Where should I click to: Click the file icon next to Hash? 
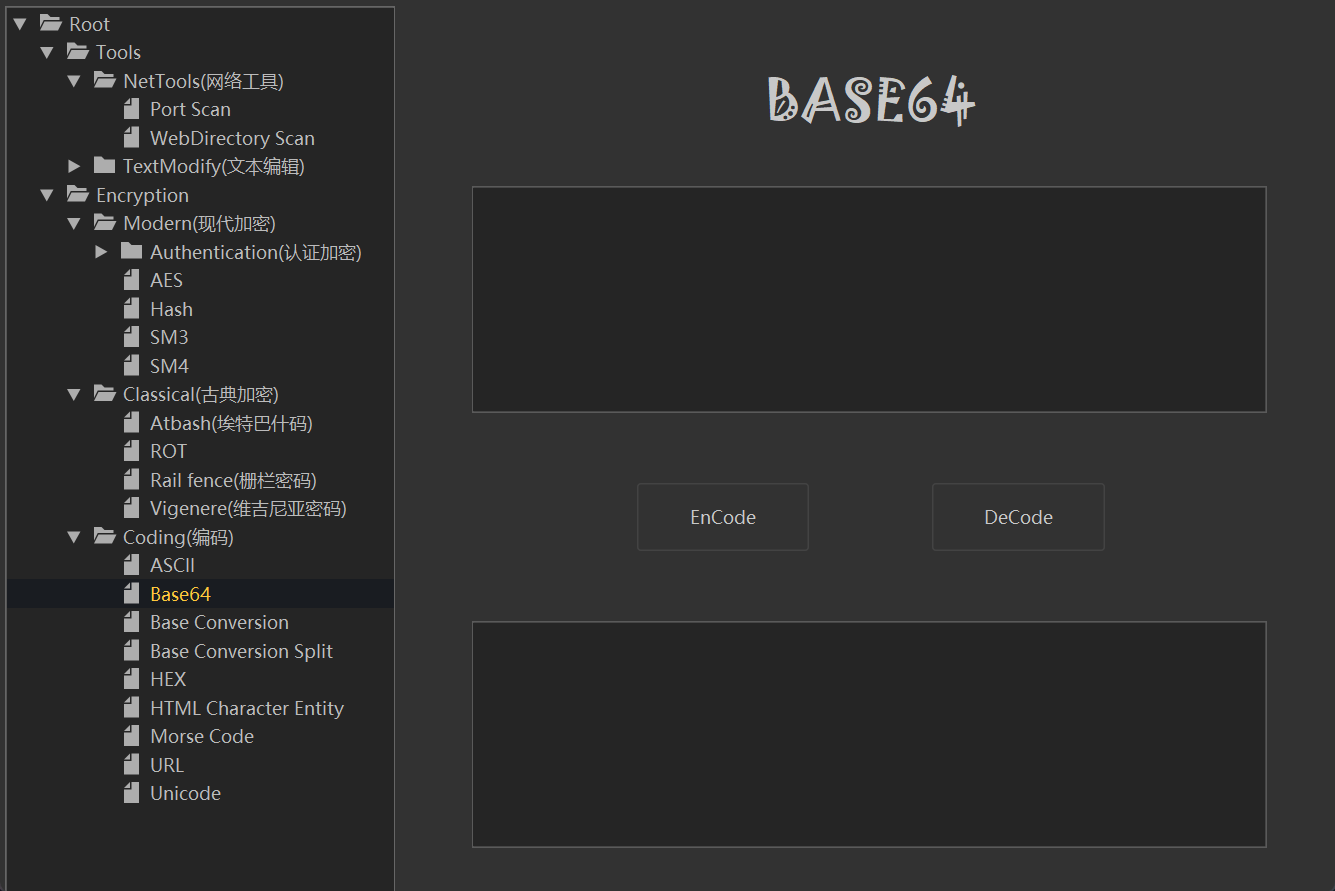(x=131, y=309)
